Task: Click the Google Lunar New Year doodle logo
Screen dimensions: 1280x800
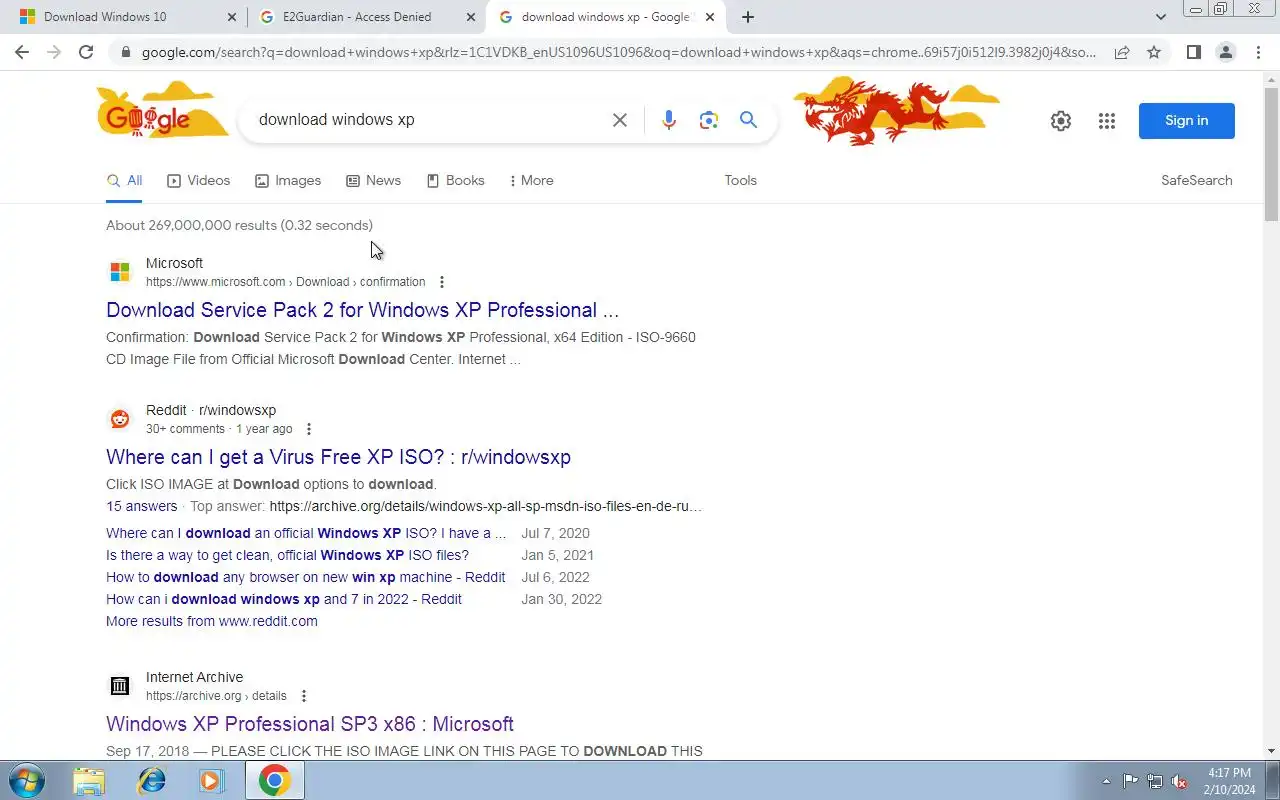Action: pyautogui.click(x=163, y=112)
